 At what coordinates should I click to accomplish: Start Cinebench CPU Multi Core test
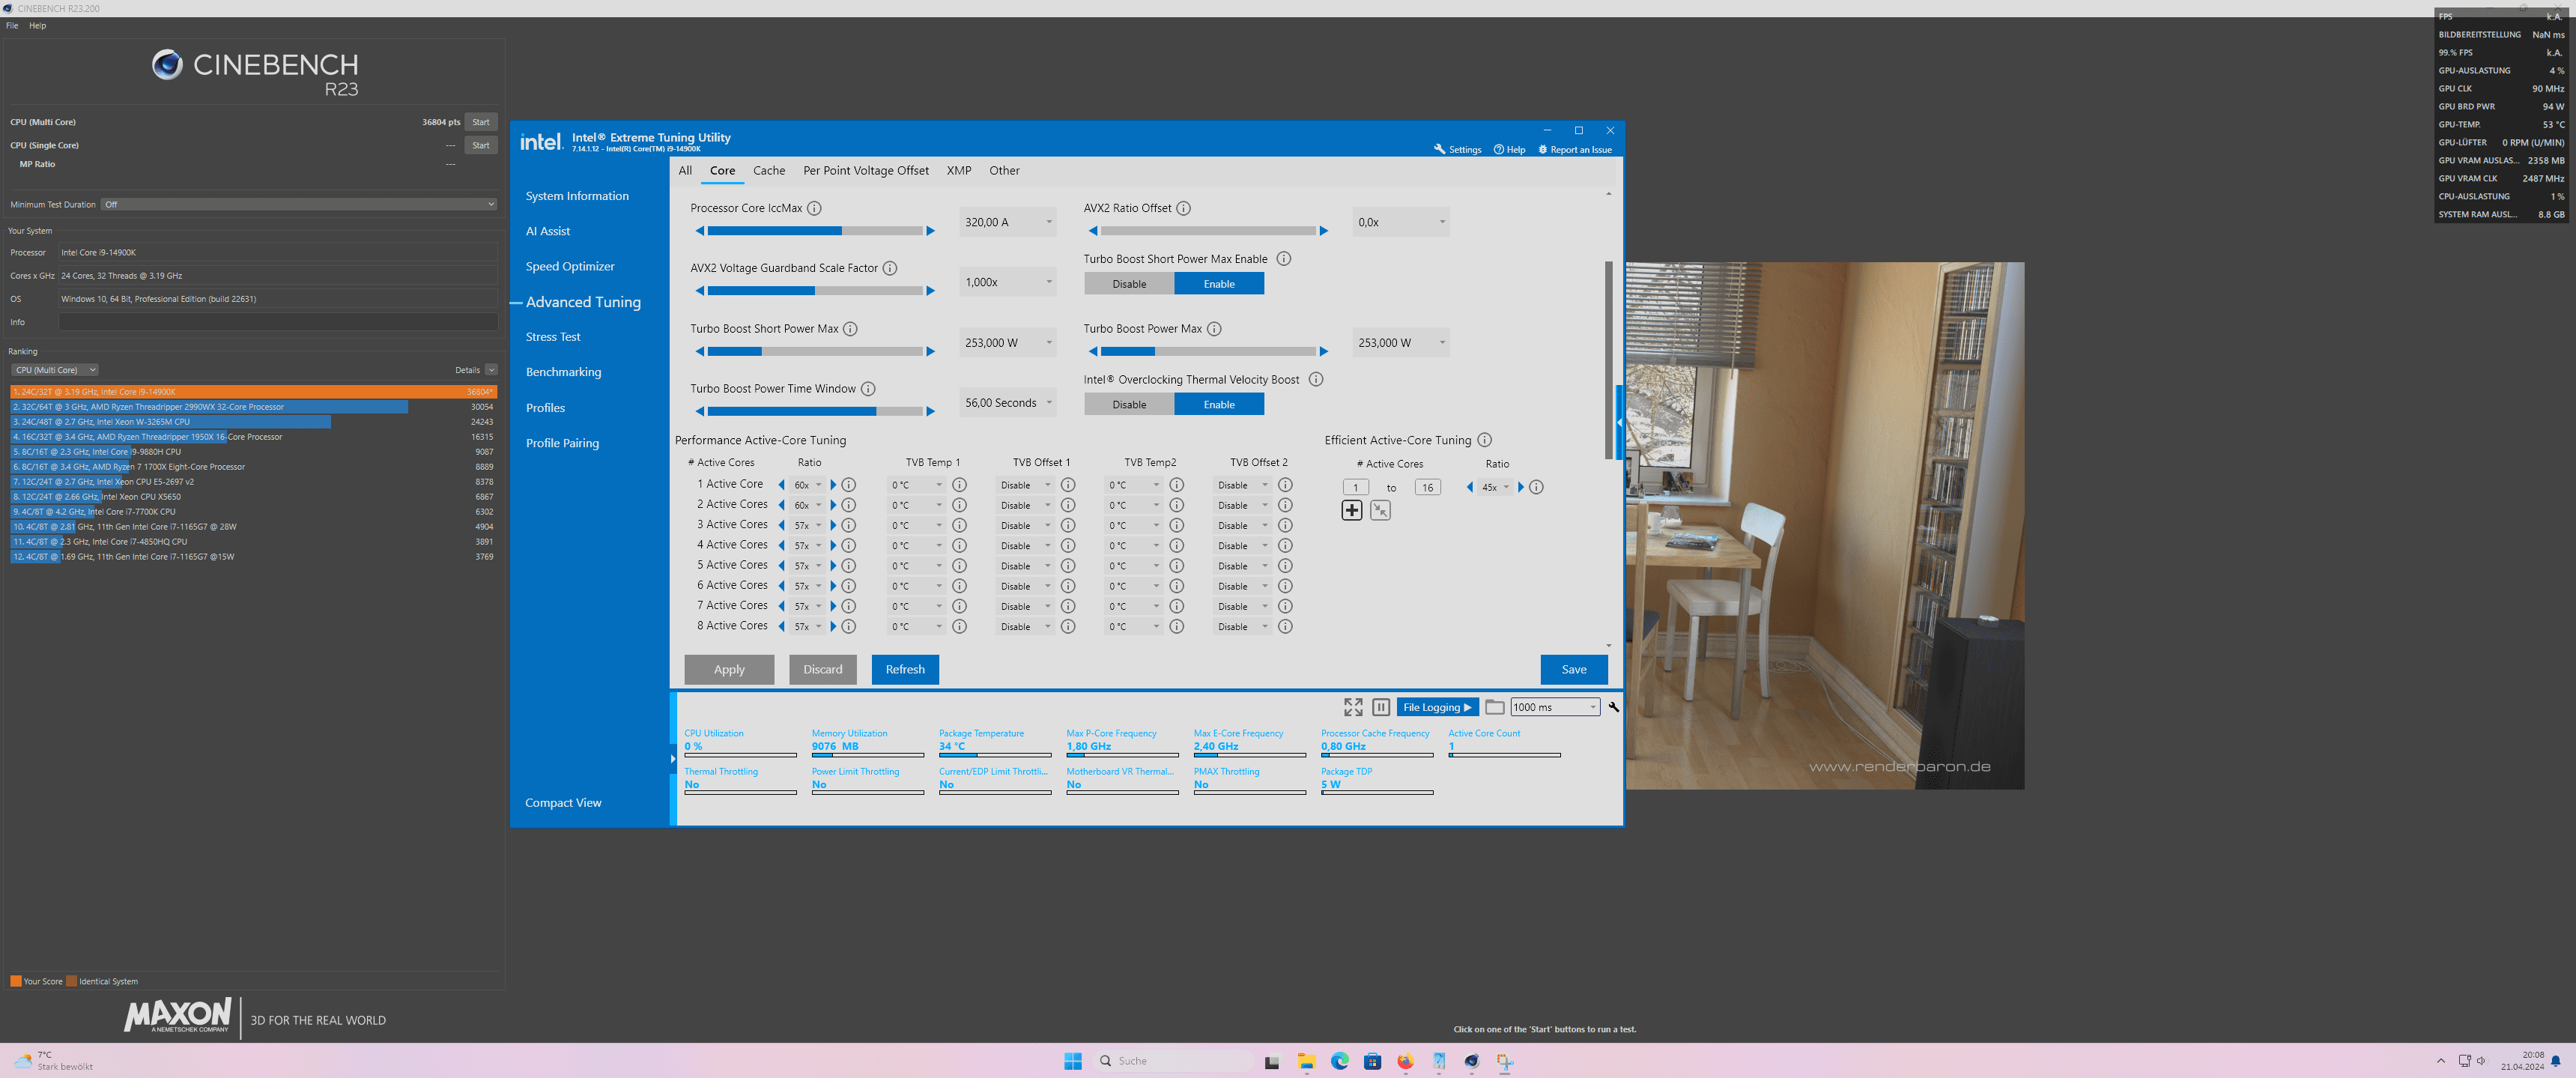[x=481, y=122]
